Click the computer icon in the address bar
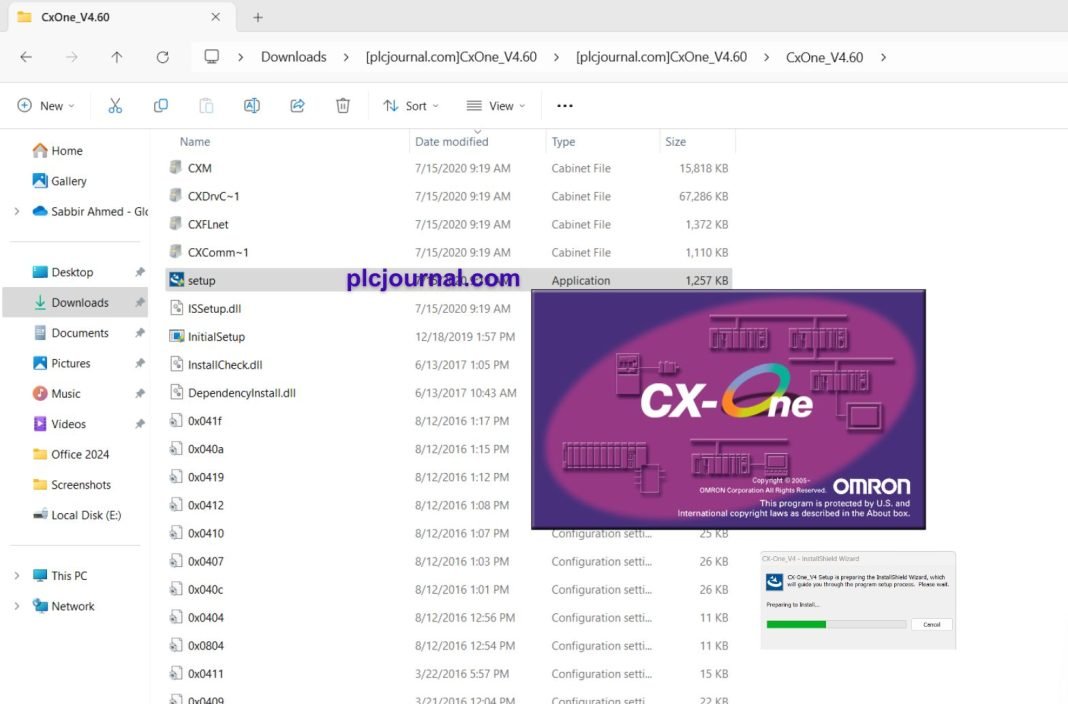Viewport: 1068px width, 704px height. tap(211, 57)
